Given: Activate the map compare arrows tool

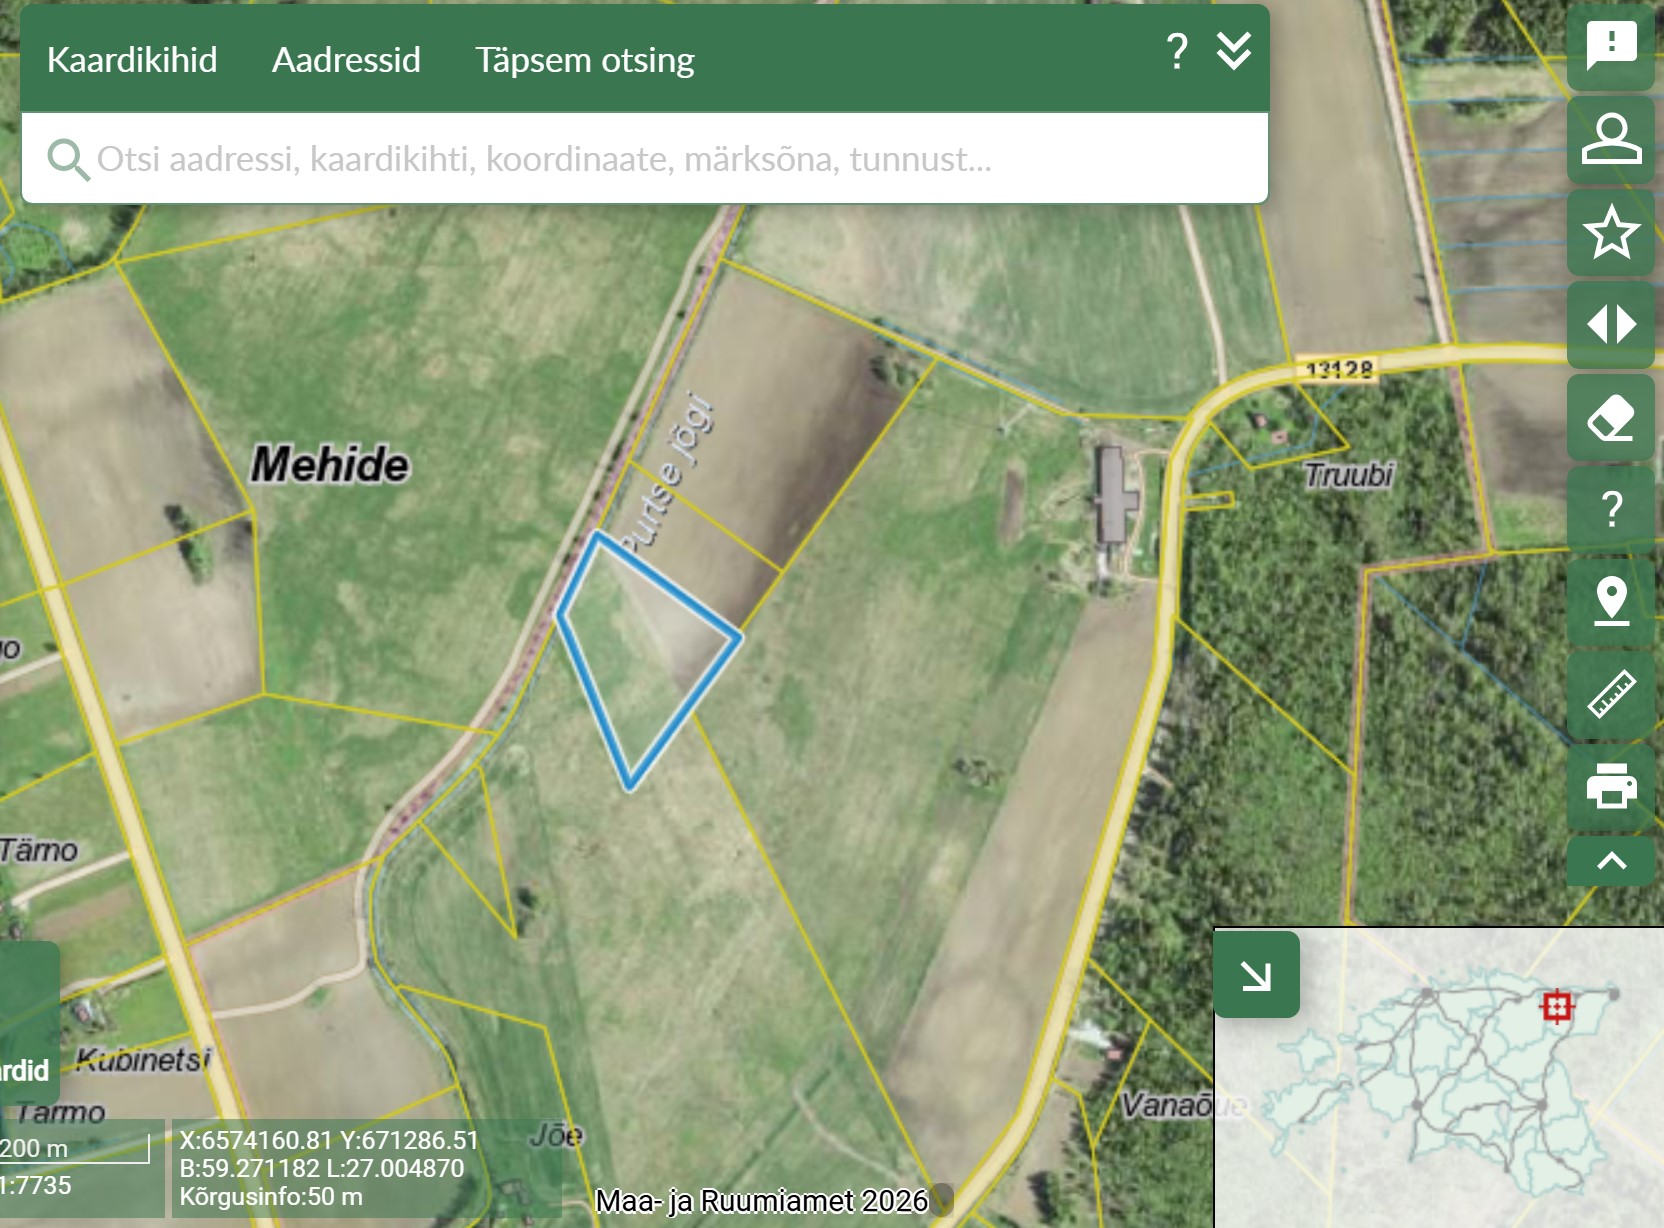Looking at the screenshot, I should (x=1611, y=324).
